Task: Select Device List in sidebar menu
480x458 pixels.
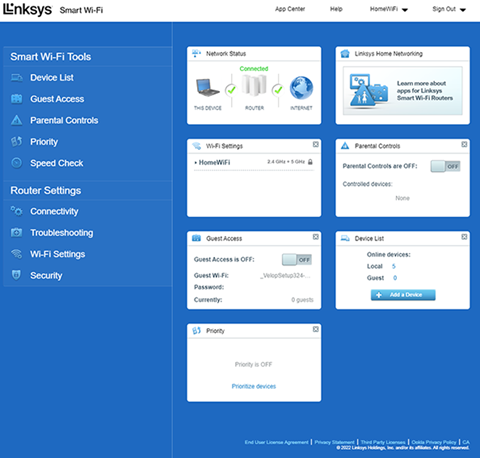Action: [52, 78]
